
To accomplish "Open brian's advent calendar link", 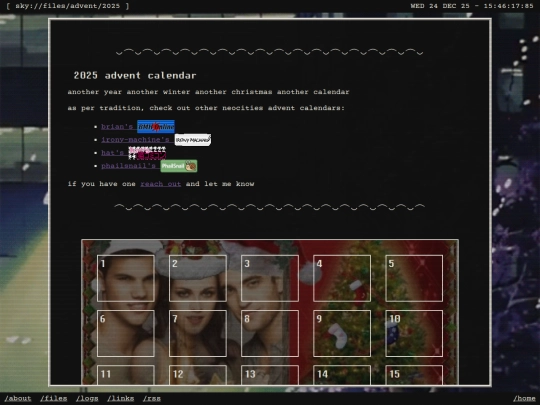I will 117,126.
